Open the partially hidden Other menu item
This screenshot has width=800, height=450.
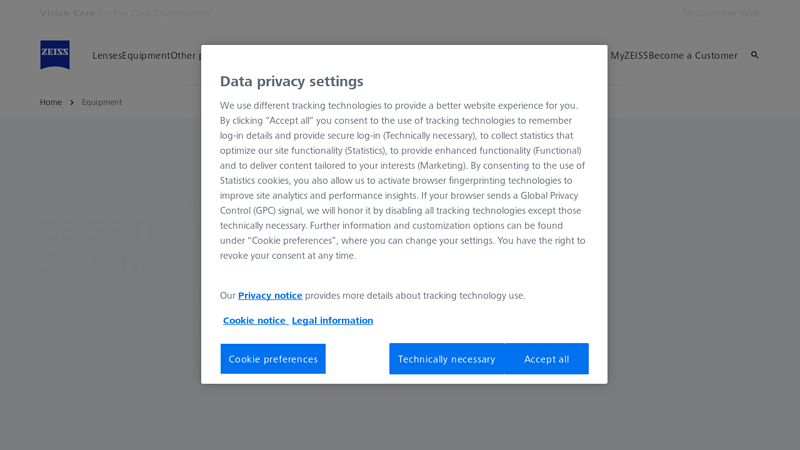click(185, 56)
